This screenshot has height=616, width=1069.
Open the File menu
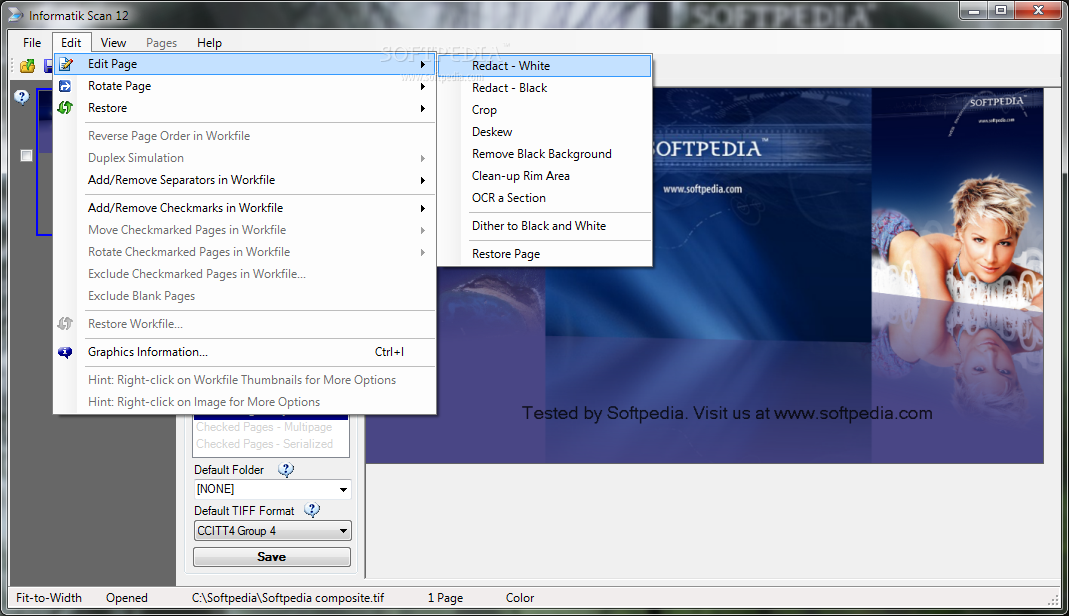[32, 42]
